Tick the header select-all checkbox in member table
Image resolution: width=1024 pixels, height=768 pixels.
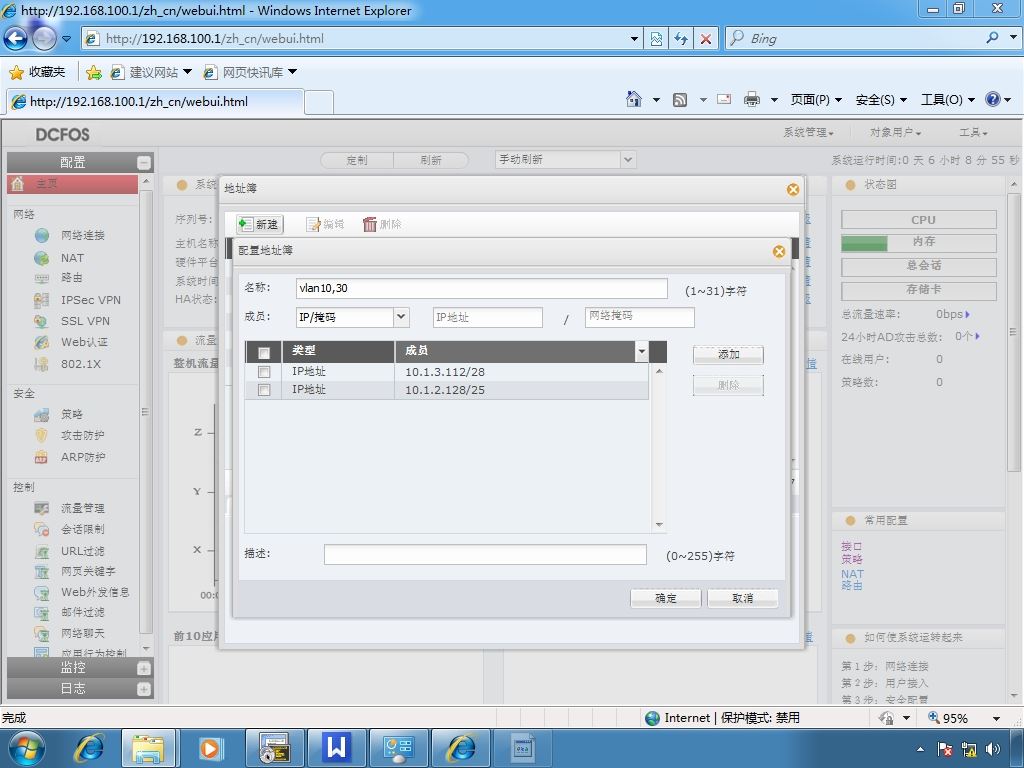(264, 353)
